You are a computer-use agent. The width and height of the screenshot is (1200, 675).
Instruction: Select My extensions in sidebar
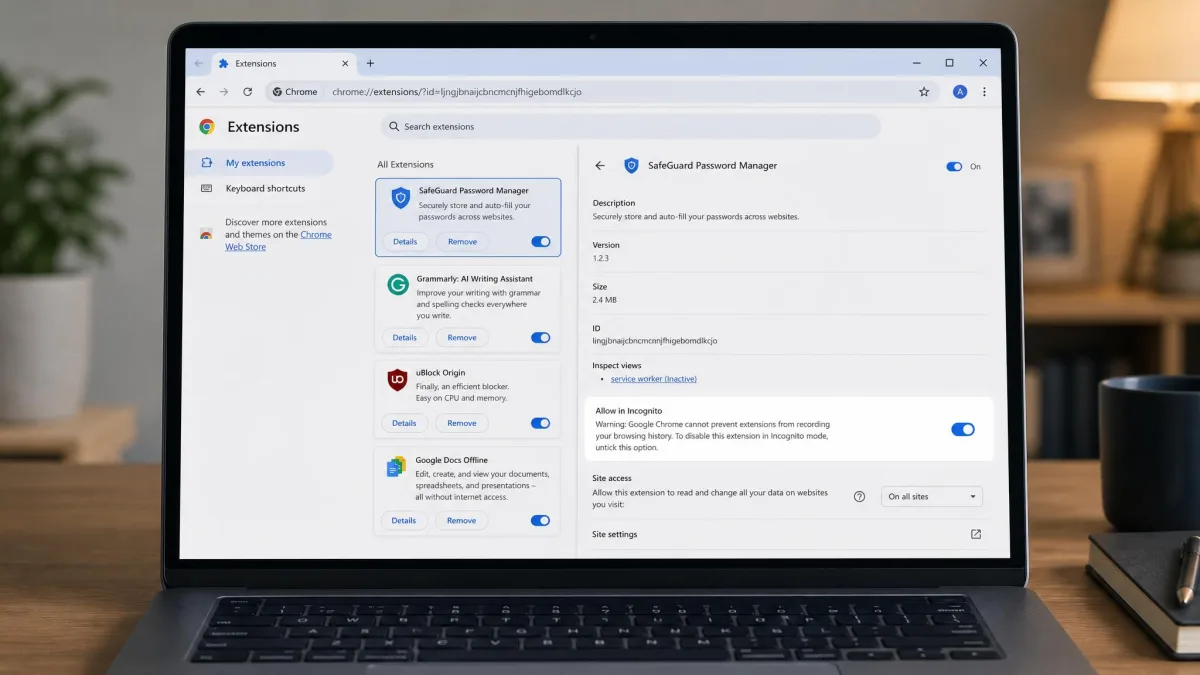pyautogui.click(x=260, y=163)
